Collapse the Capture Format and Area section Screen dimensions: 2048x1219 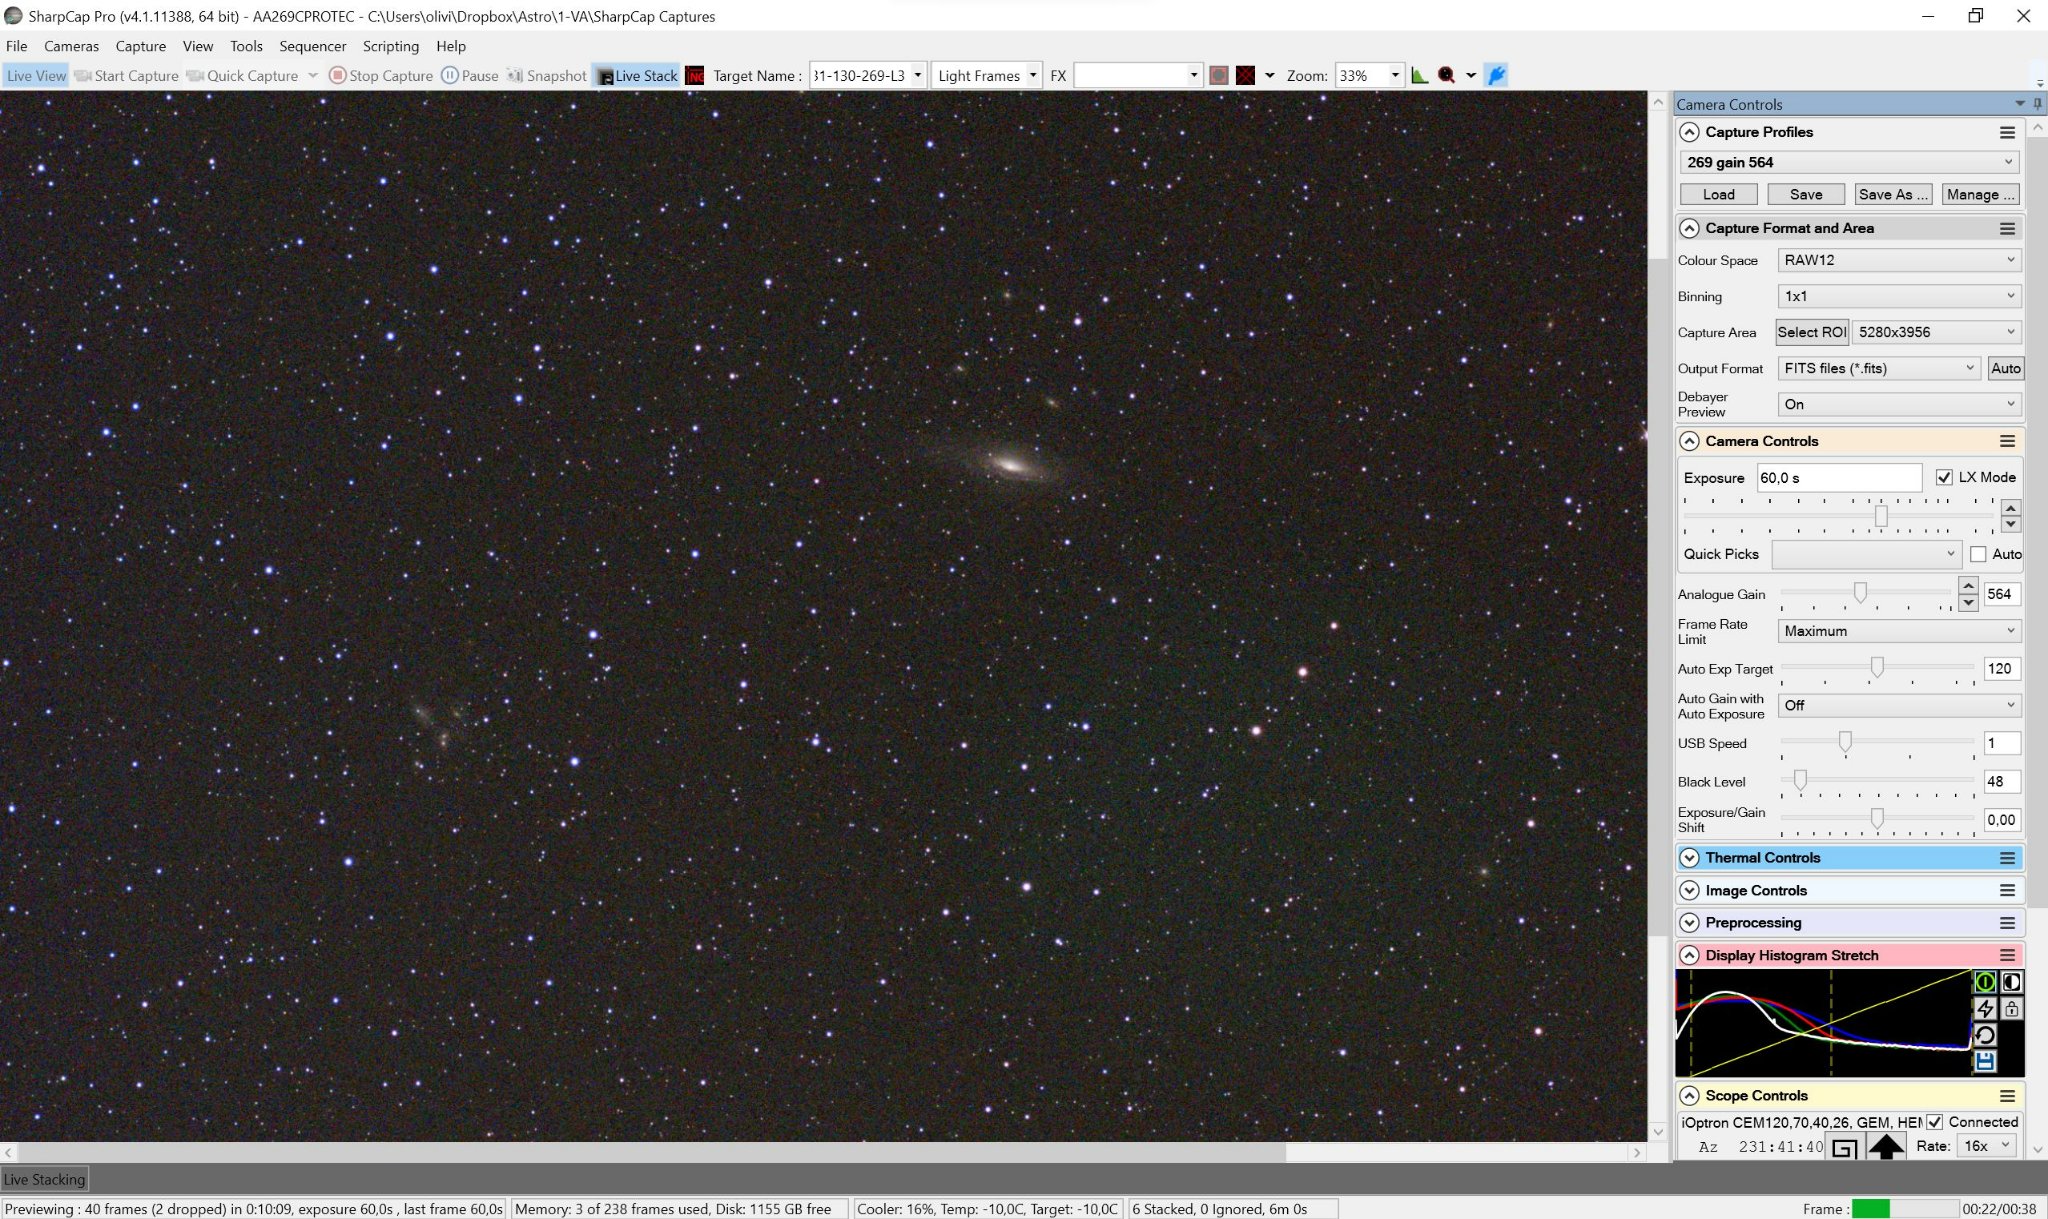tap(1689, 228)
